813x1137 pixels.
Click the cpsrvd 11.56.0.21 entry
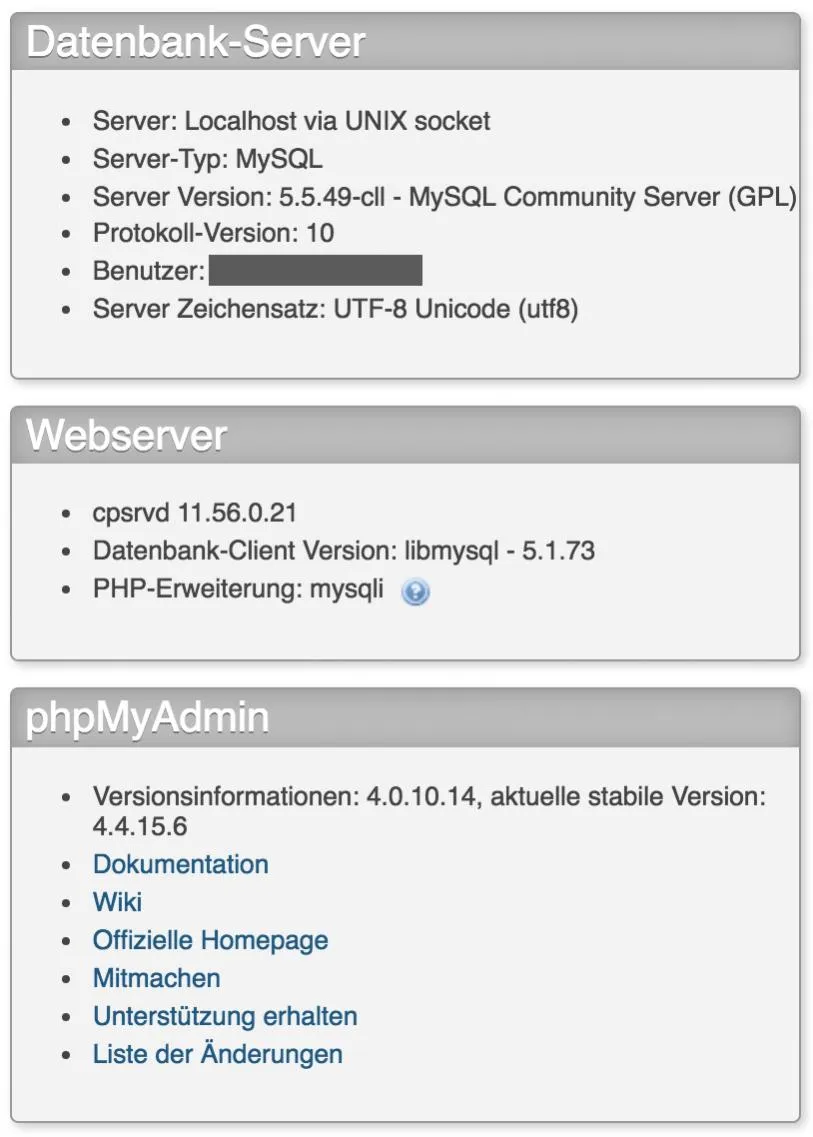click(x=194, y=513)
